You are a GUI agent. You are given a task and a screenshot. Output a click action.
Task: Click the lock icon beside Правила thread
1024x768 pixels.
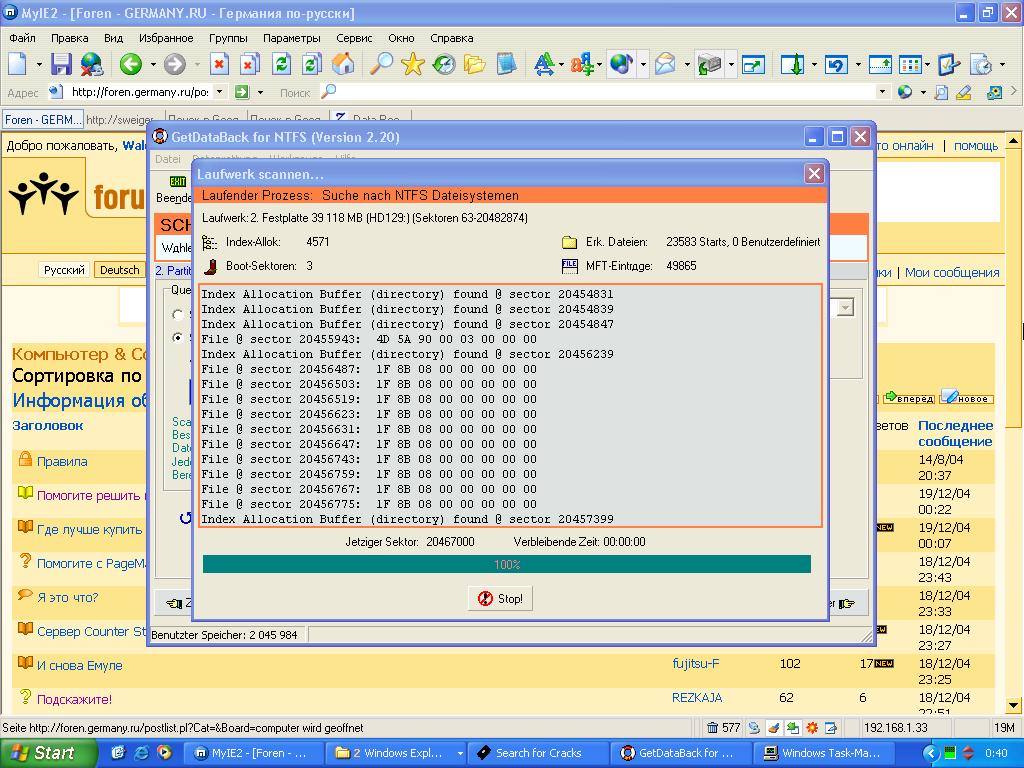[25, 459]
